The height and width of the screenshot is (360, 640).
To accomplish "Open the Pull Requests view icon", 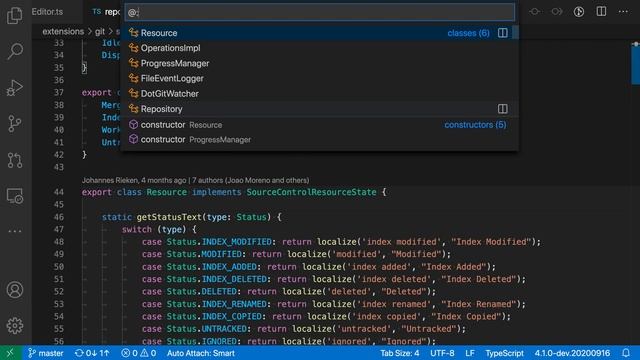I will tap(15, 160).
